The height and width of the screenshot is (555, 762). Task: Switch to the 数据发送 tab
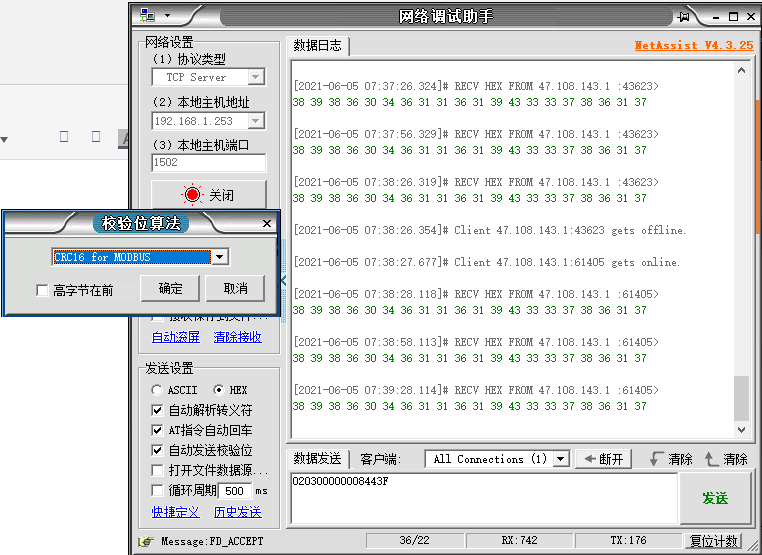[x=316, y=459]
